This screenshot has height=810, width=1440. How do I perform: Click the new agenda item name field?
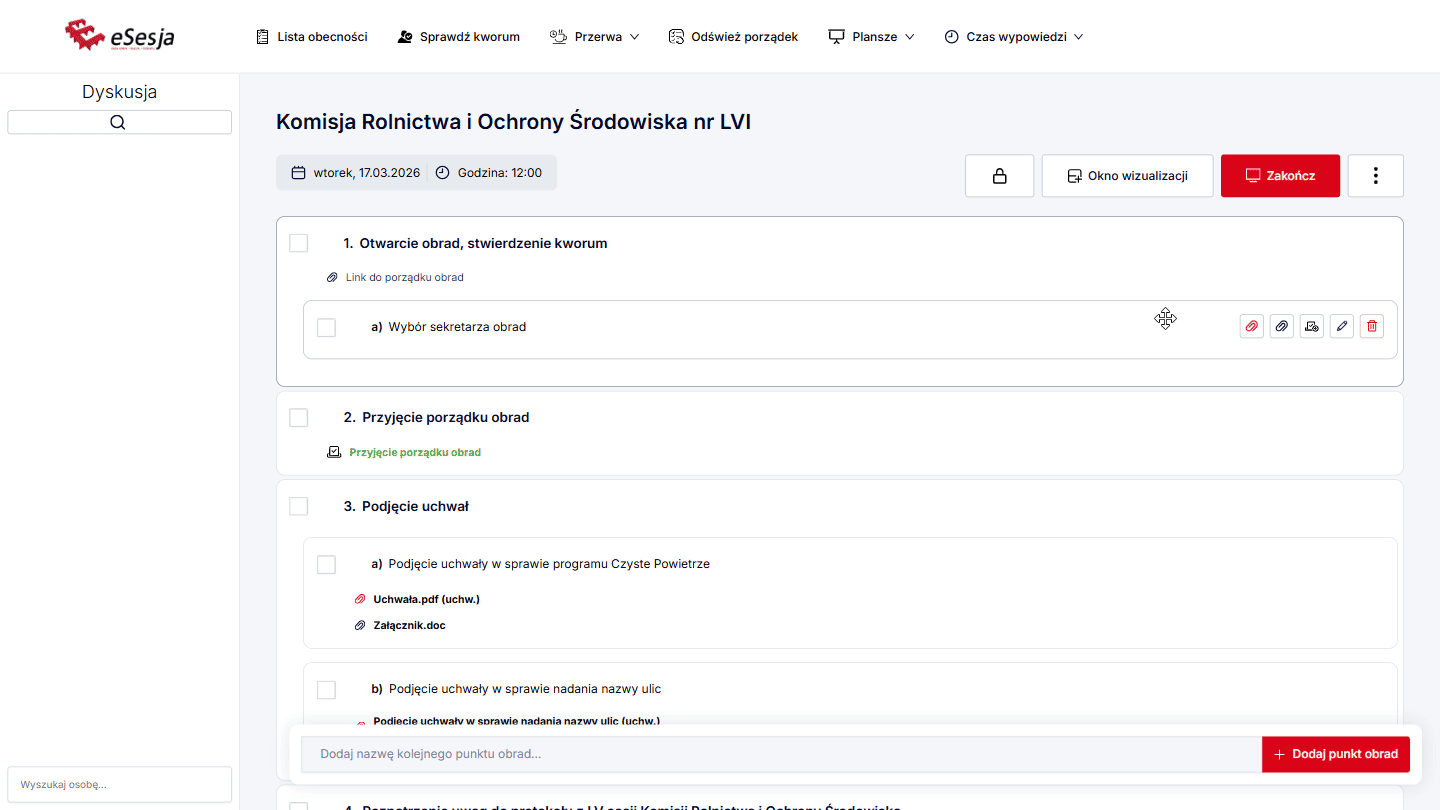pos(780,754)
